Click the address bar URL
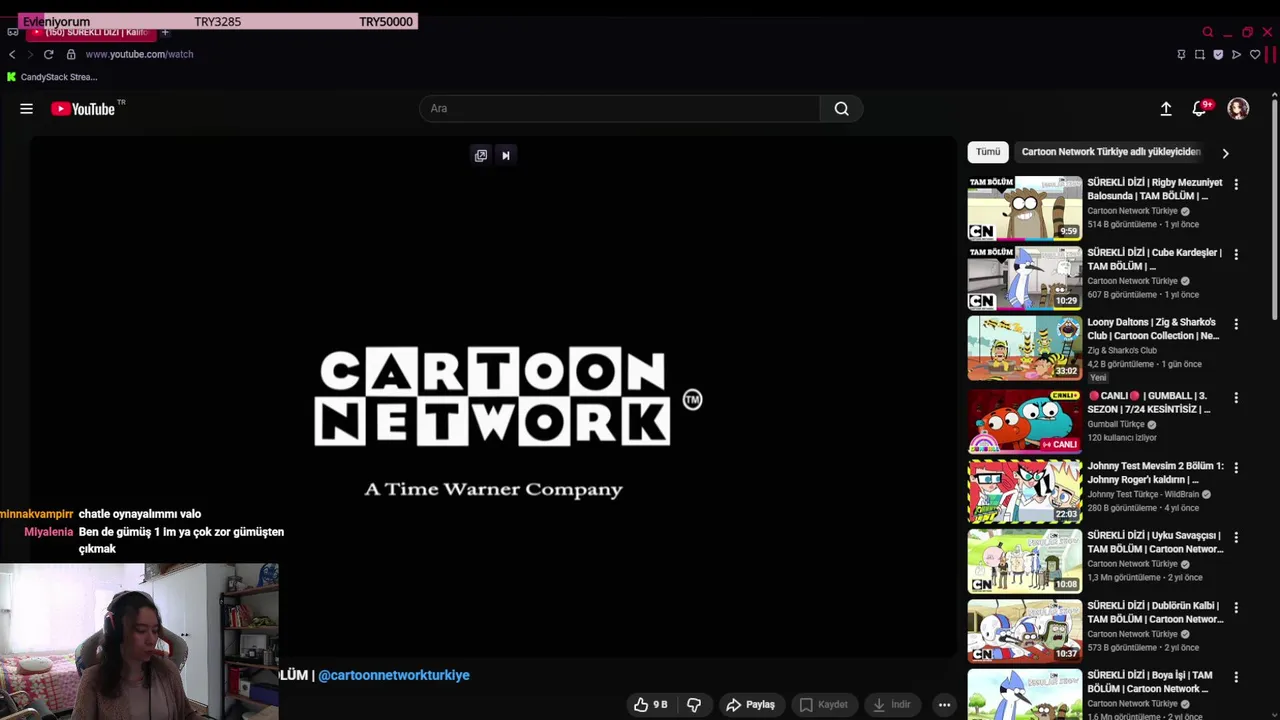 pos(139,54)
